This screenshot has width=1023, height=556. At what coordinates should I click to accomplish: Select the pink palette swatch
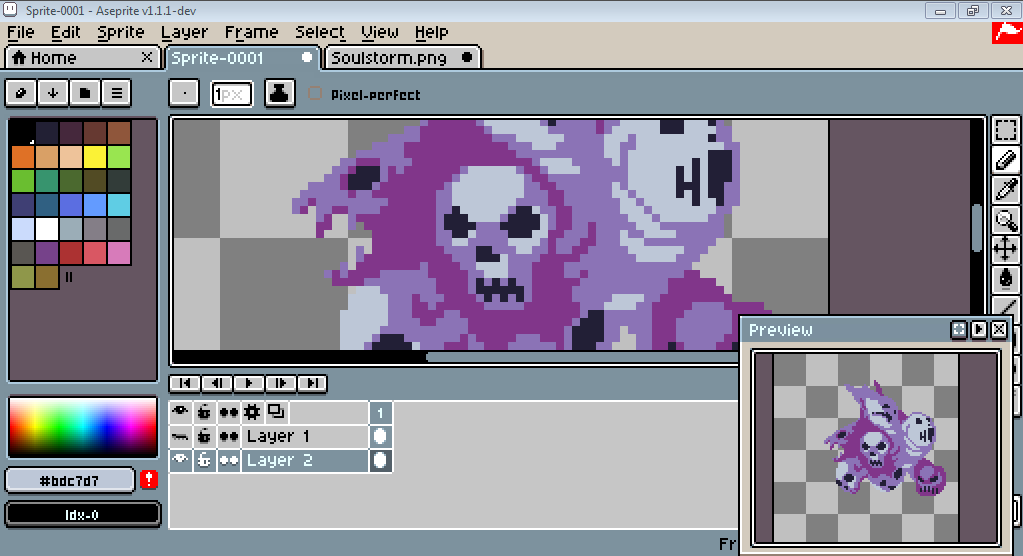tap(119, 253)
